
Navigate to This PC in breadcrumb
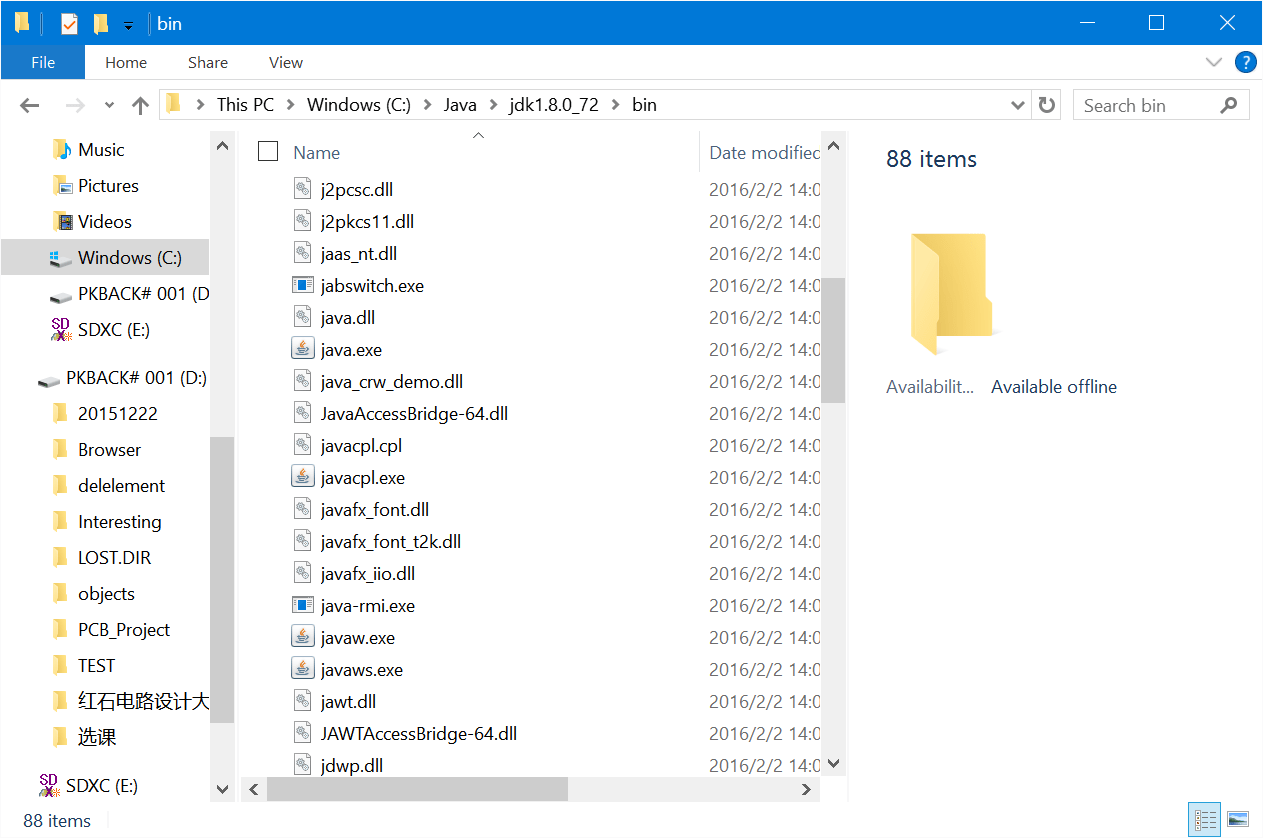click(x=245, y=105)
